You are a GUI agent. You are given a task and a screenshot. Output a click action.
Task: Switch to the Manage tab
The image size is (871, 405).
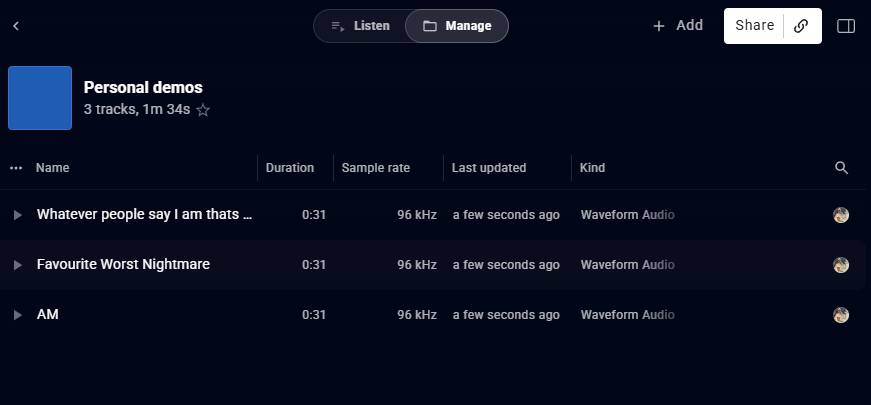(457, 26)
